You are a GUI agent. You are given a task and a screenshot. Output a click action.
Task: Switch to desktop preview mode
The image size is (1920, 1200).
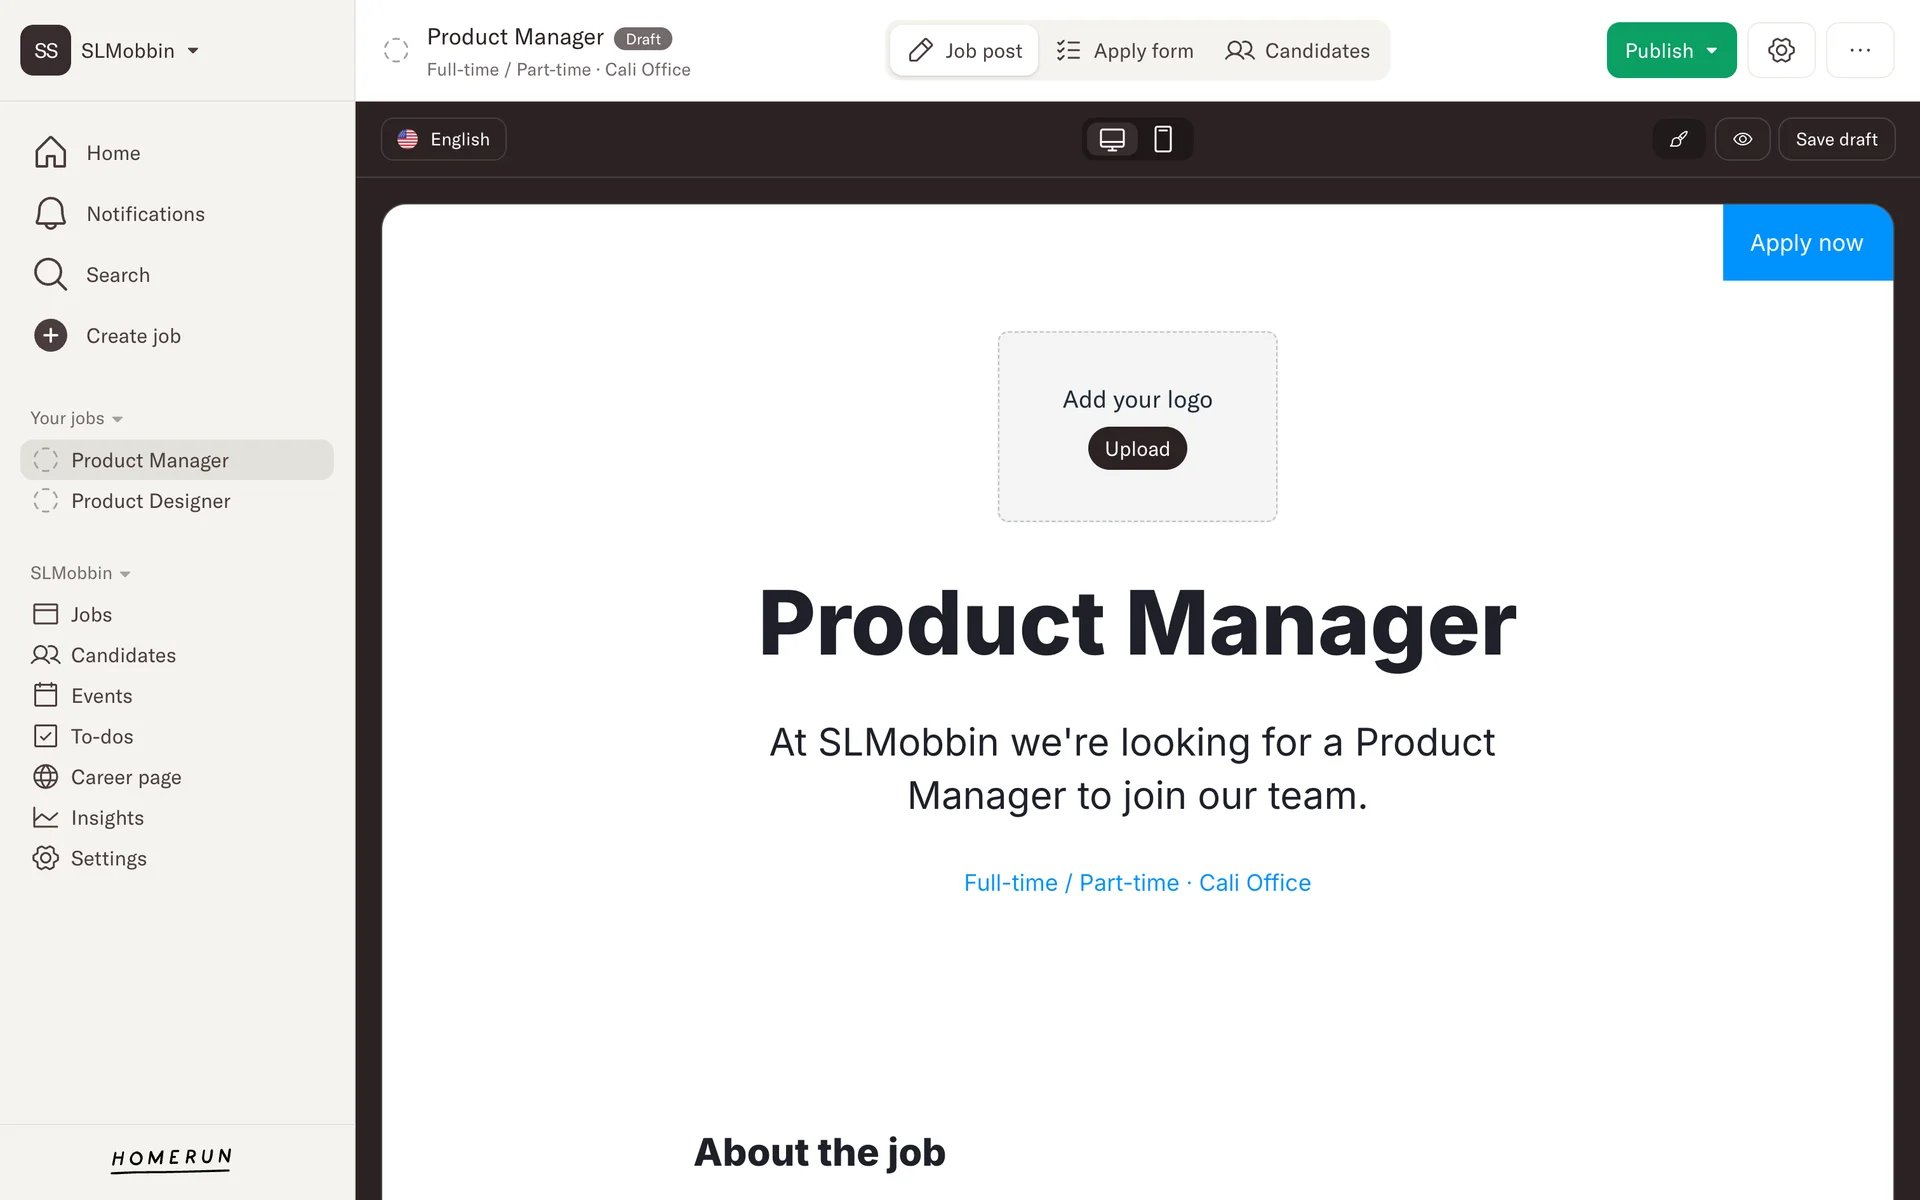click(x=1112, y=139)
